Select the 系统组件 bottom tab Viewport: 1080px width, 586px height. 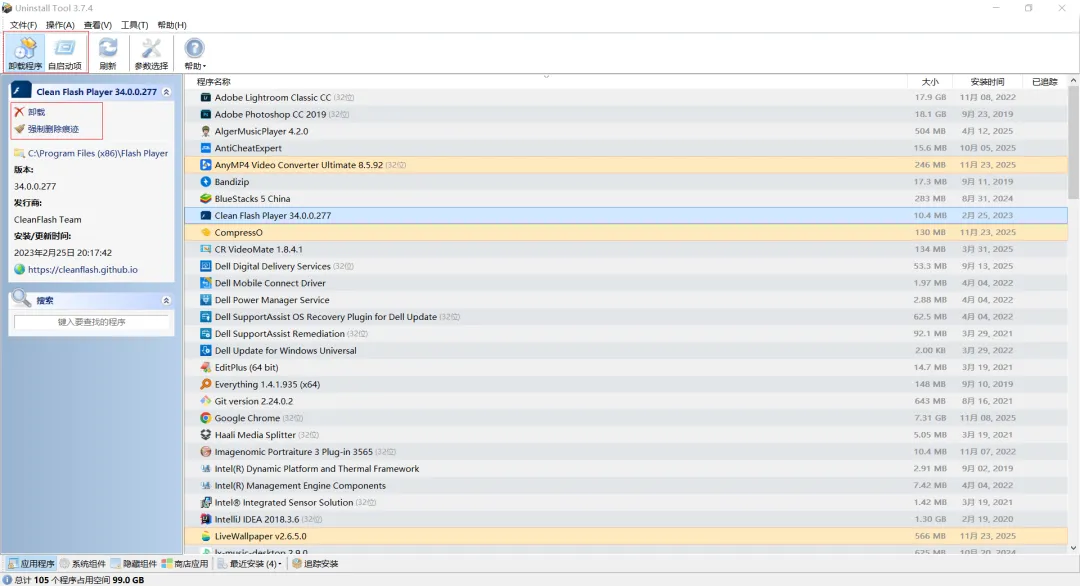pos(83,563)
